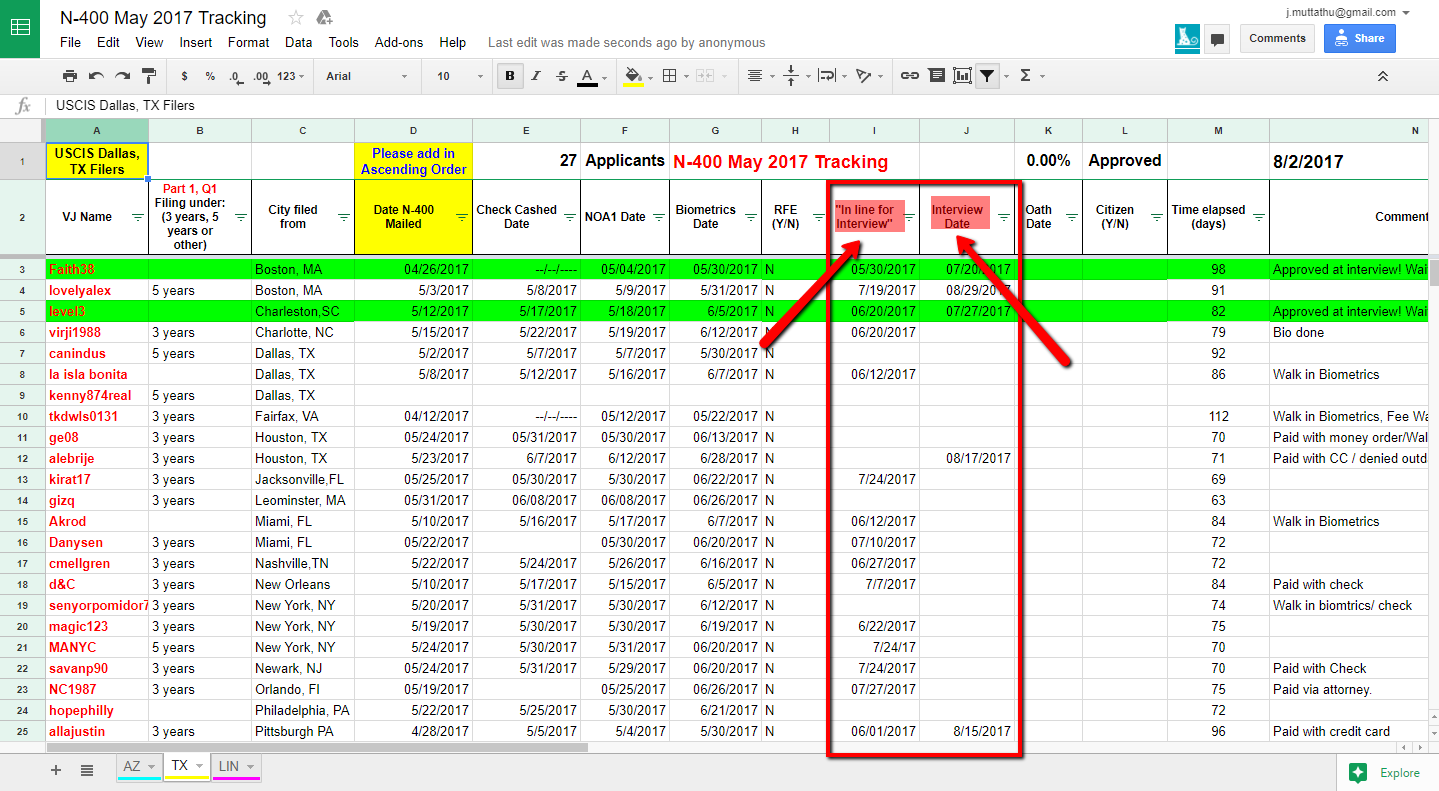Toggle italic formatting
Screen dimensions: 1439x791
click(536, 76)
